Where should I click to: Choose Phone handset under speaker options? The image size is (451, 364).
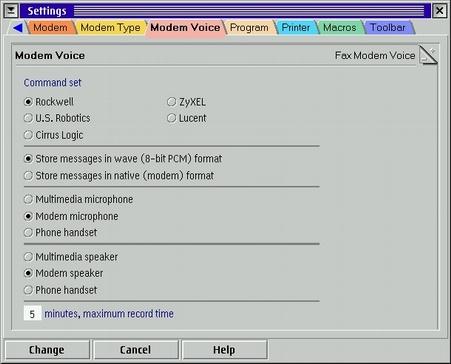point(60,290)
